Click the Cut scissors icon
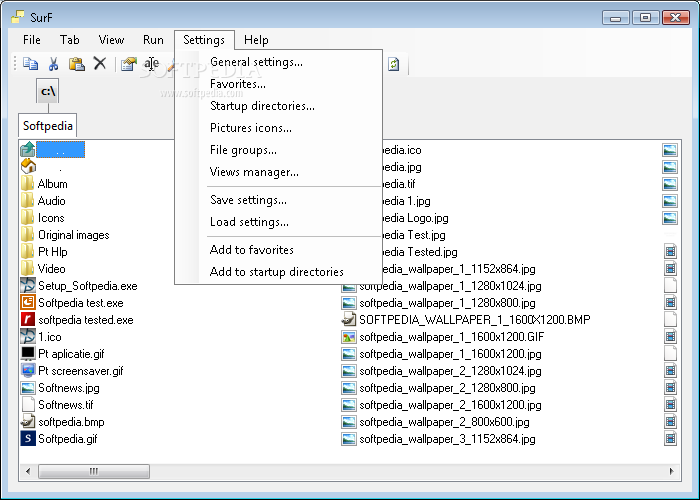Viewport: 700px width, 500px height. point(54,64)
